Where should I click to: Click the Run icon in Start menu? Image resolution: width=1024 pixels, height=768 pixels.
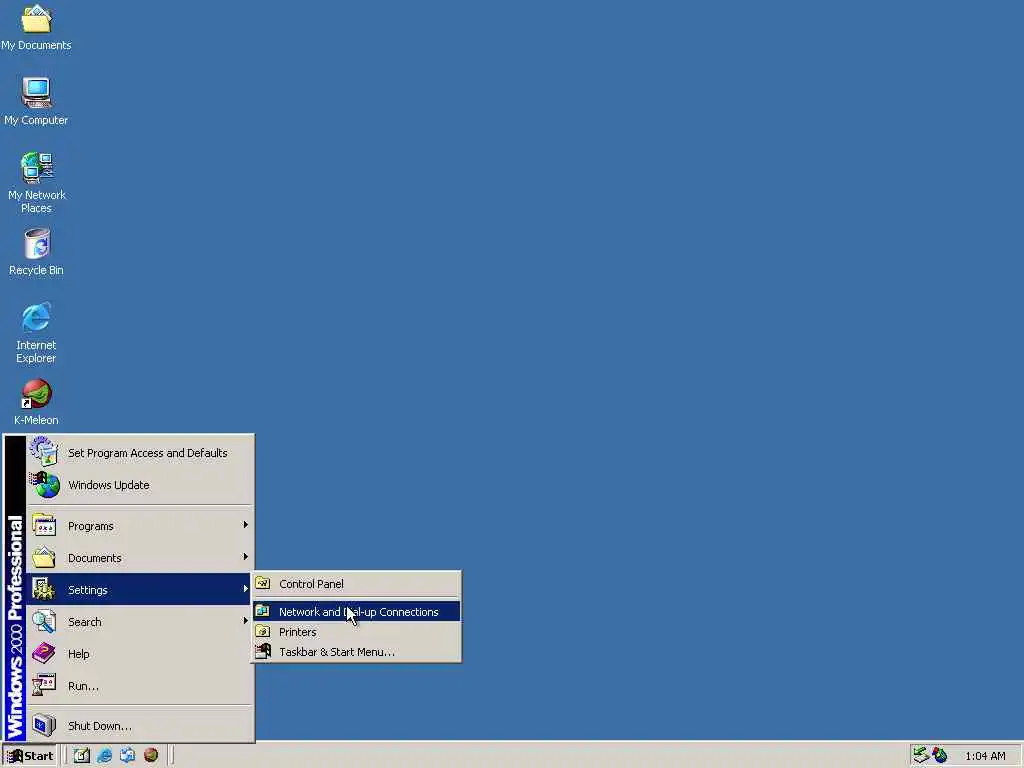click(x=44, y=685)
